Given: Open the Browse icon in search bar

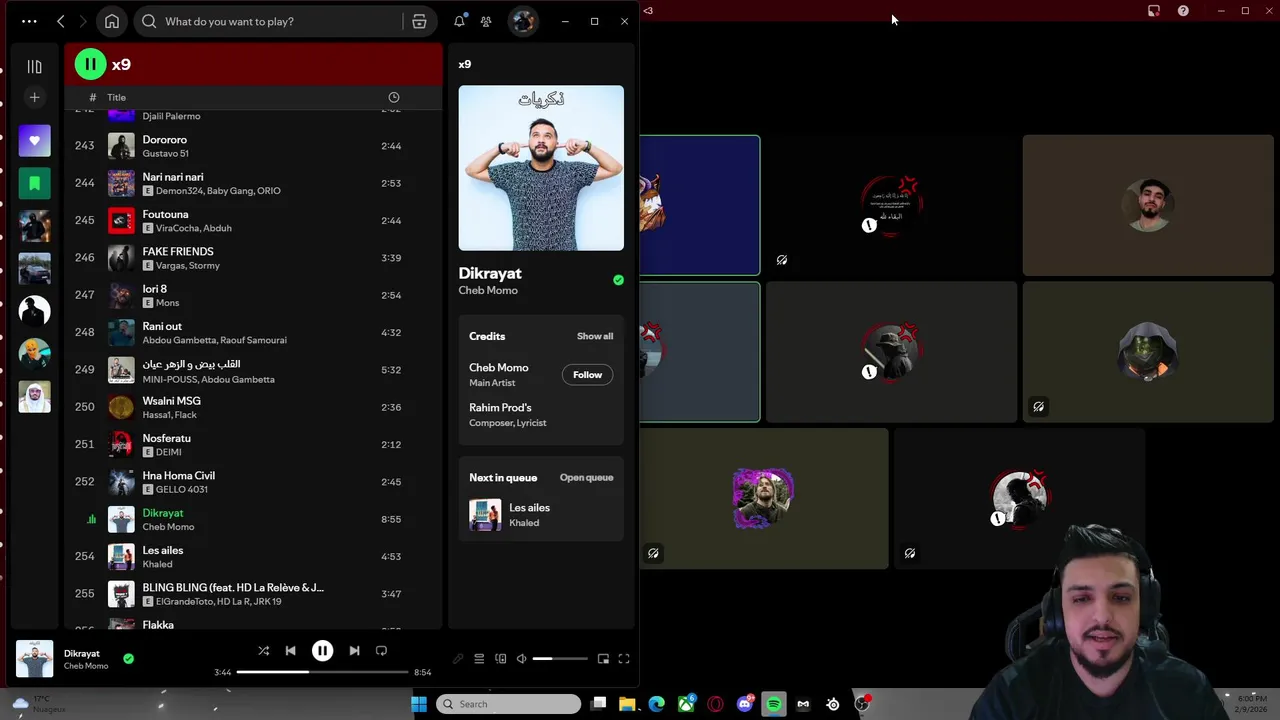Looking at the screenshot, I should coord(419,21).
